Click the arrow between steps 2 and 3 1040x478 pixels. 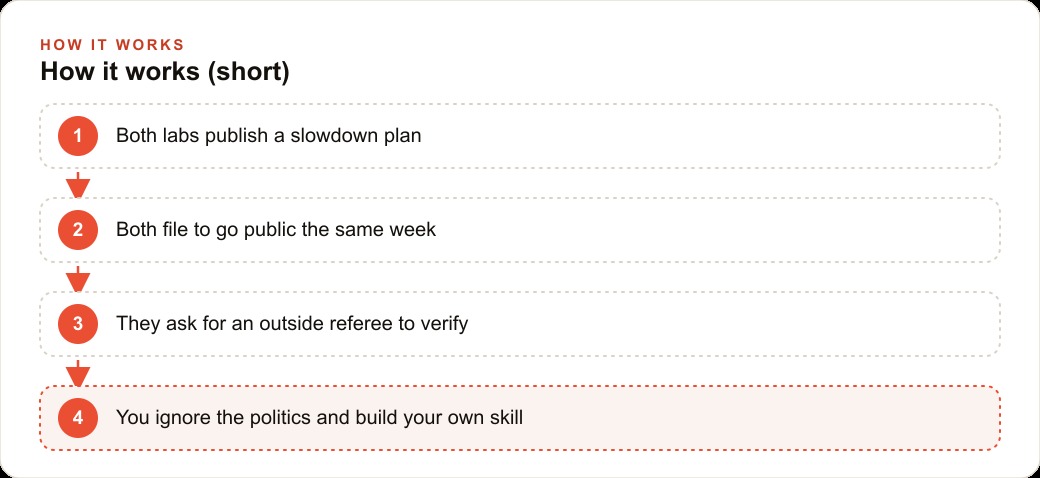pos(78,278)
